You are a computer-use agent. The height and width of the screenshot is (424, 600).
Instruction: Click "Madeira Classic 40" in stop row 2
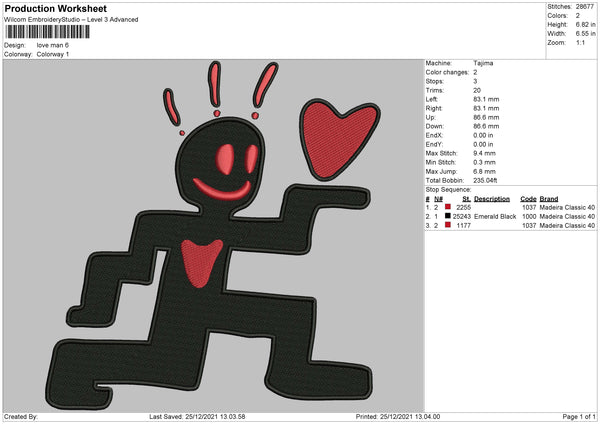coord(567,217)
